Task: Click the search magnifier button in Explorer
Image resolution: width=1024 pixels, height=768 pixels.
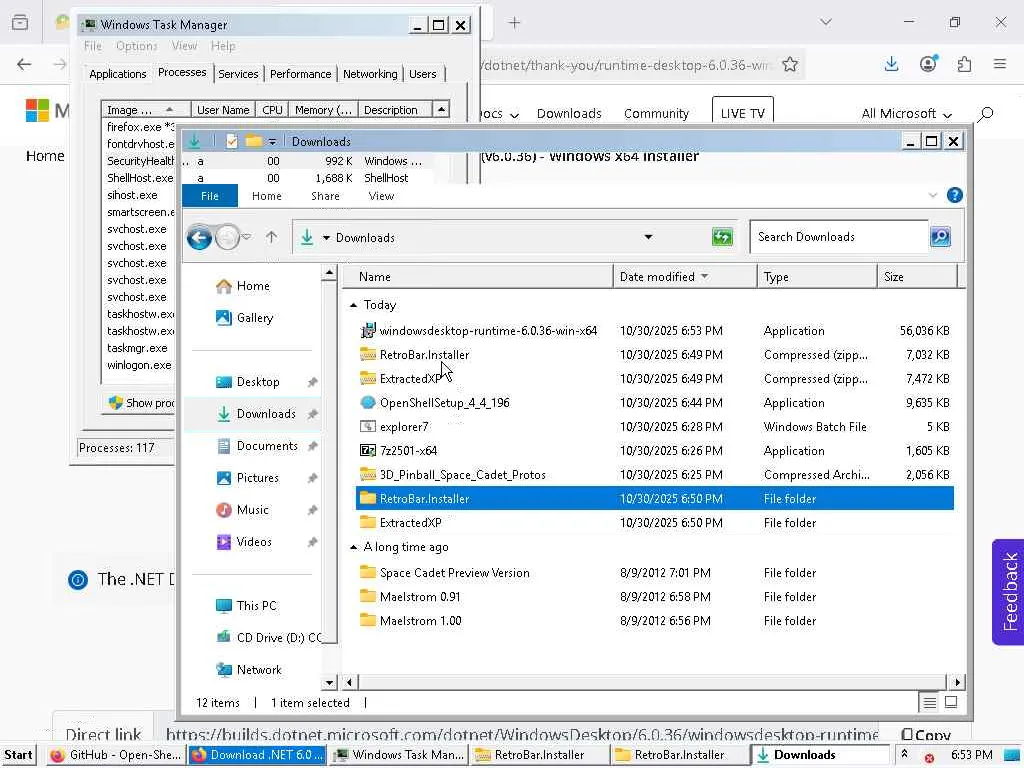Action: 940,236
